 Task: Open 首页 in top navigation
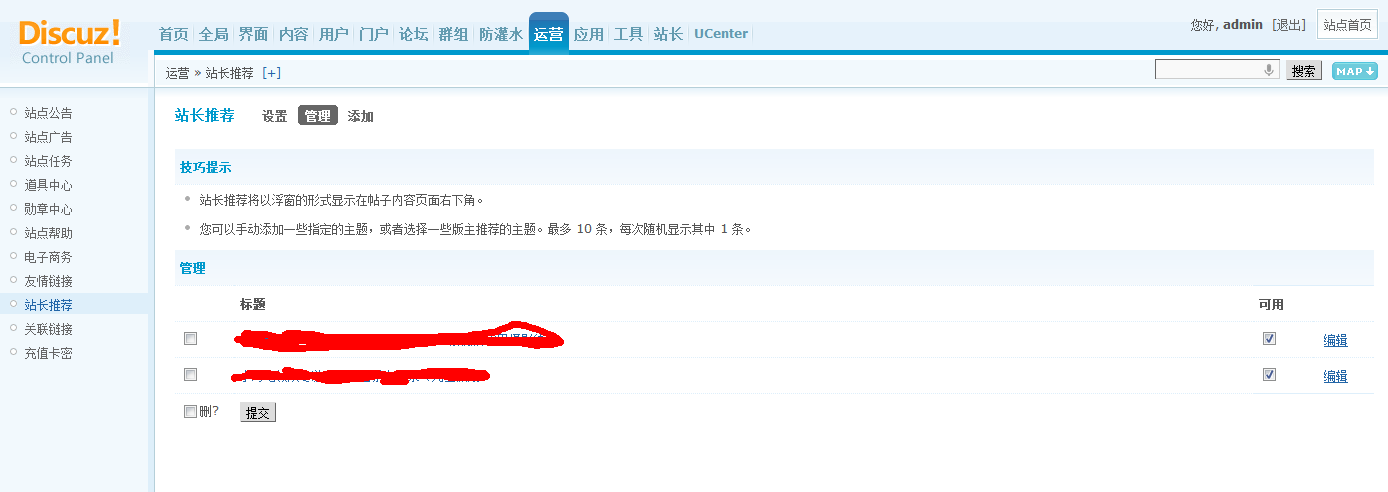click(173, 34)
